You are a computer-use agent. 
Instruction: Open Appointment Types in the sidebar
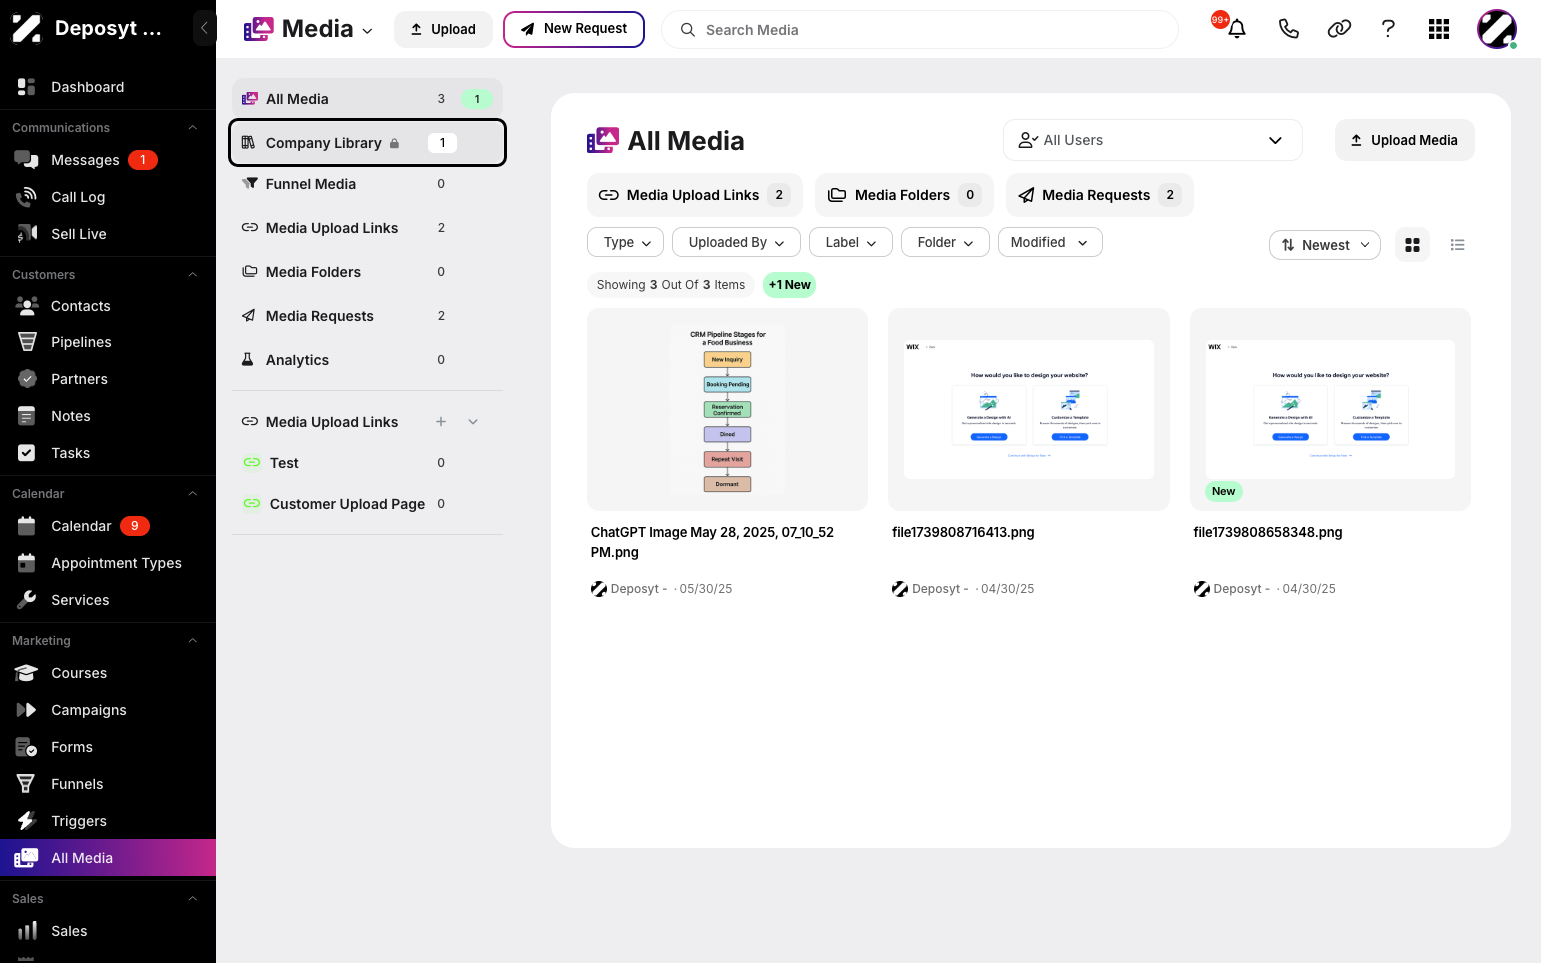point(108,563)
